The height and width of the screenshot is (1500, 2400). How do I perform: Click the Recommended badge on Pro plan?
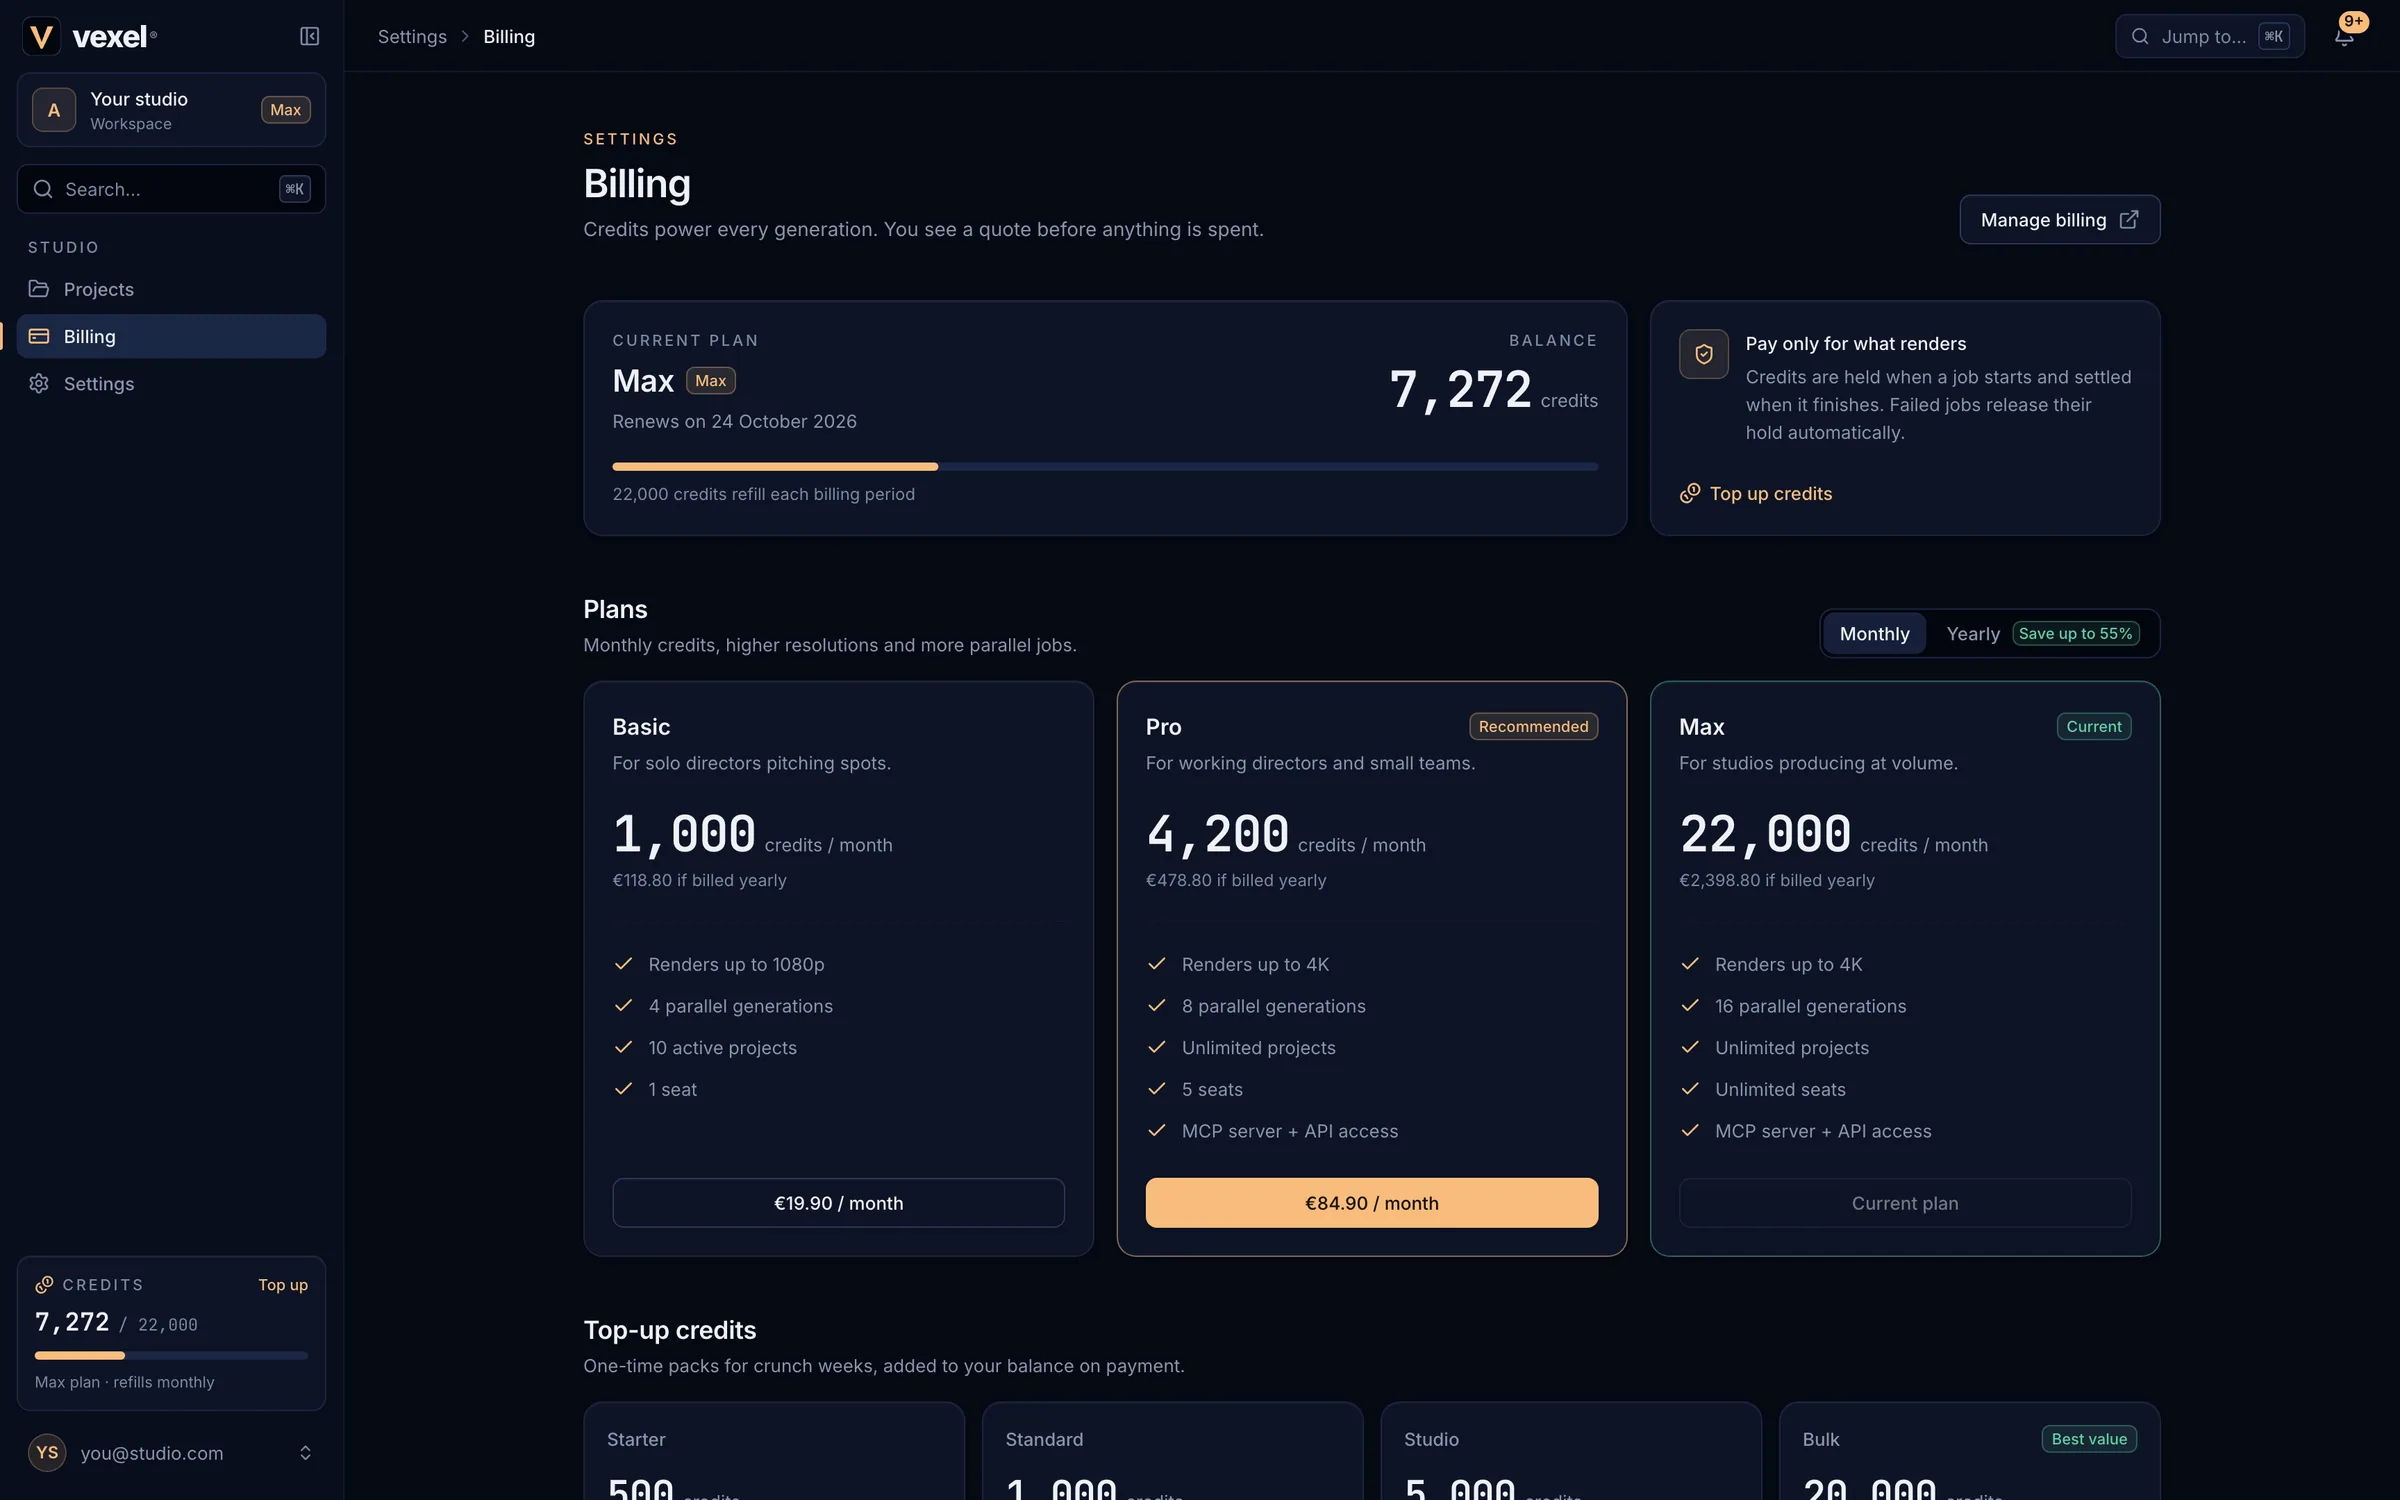[1533, 726]
